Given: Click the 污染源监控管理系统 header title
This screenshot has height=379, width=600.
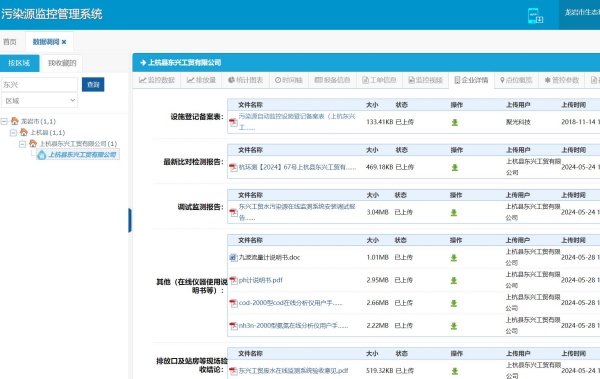Looking at the screenshot, I should [52, 14].
